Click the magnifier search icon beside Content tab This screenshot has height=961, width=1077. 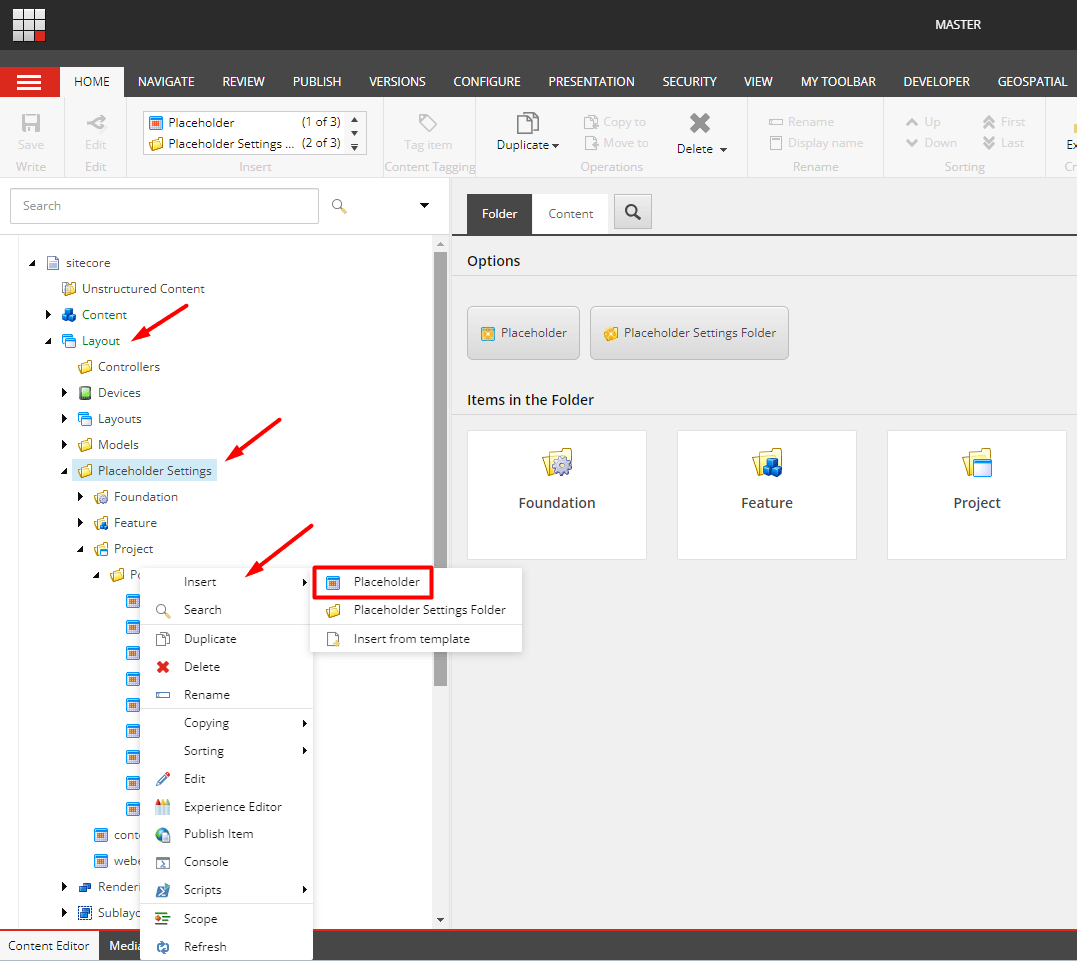[x=632, y=212]
